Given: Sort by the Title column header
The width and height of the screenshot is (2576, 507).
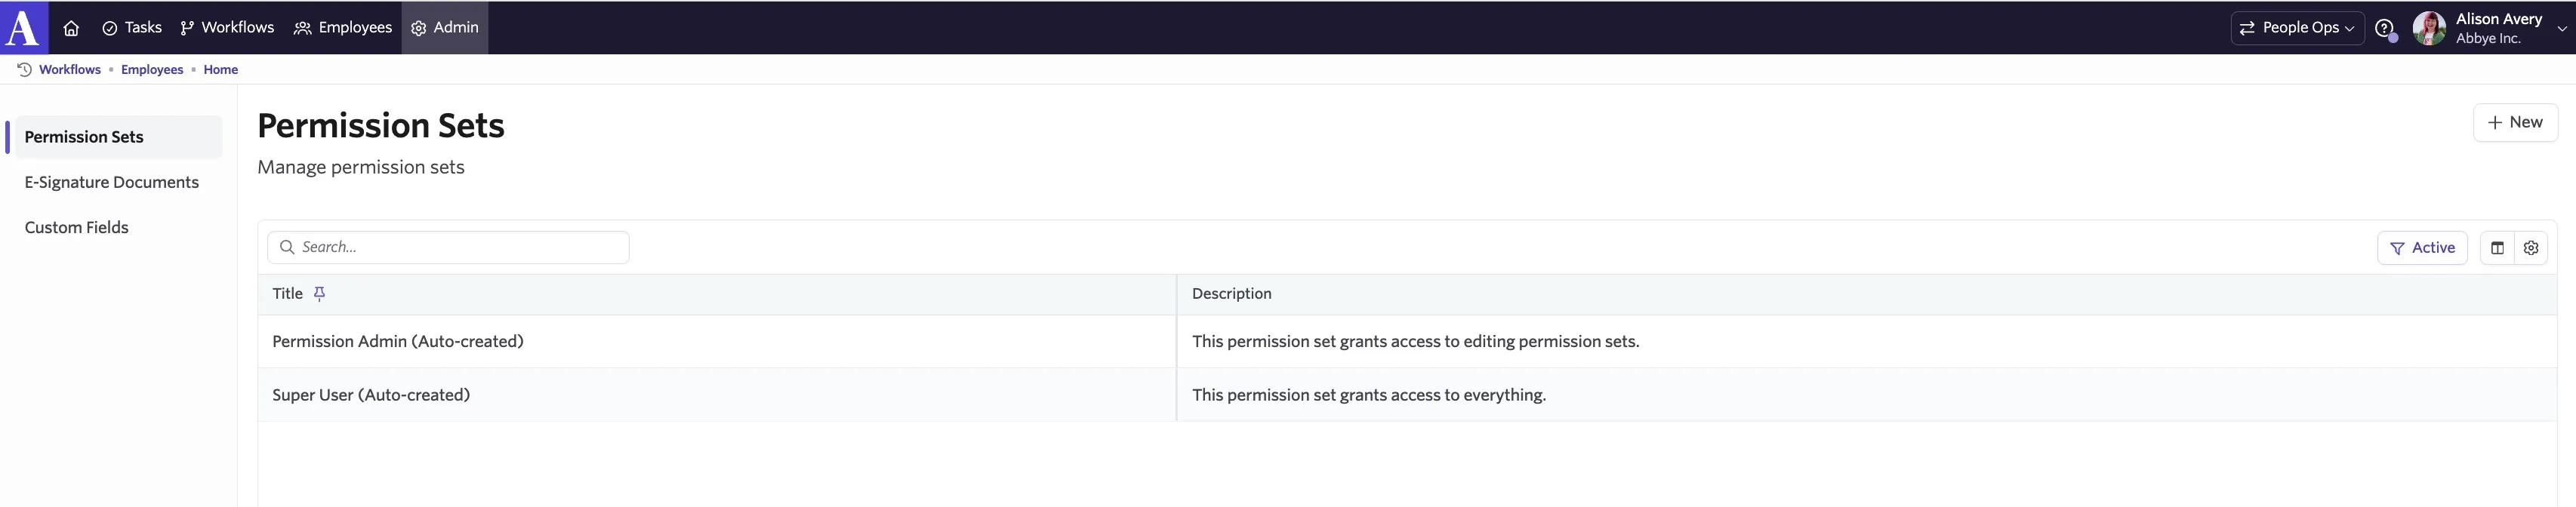Looking at the screenshot, I should click(x=287, y=294).
